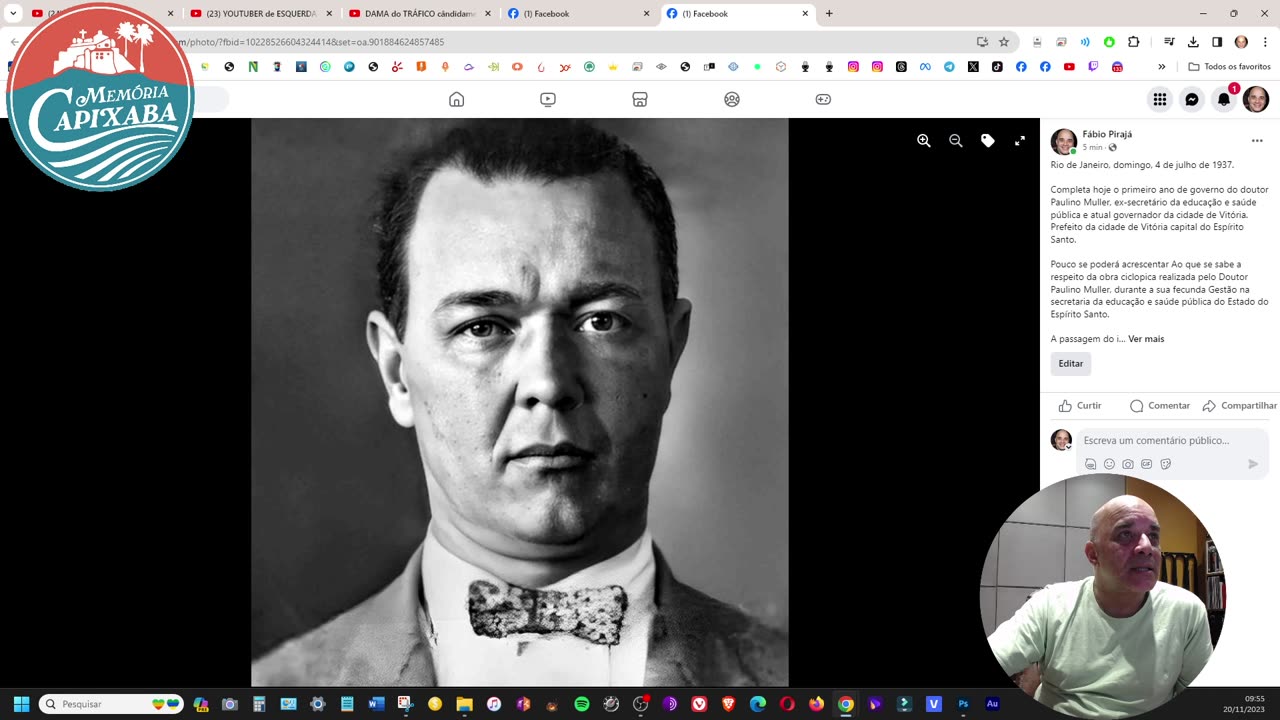Open Chrome tab search chevron

[x=13, y=14]
